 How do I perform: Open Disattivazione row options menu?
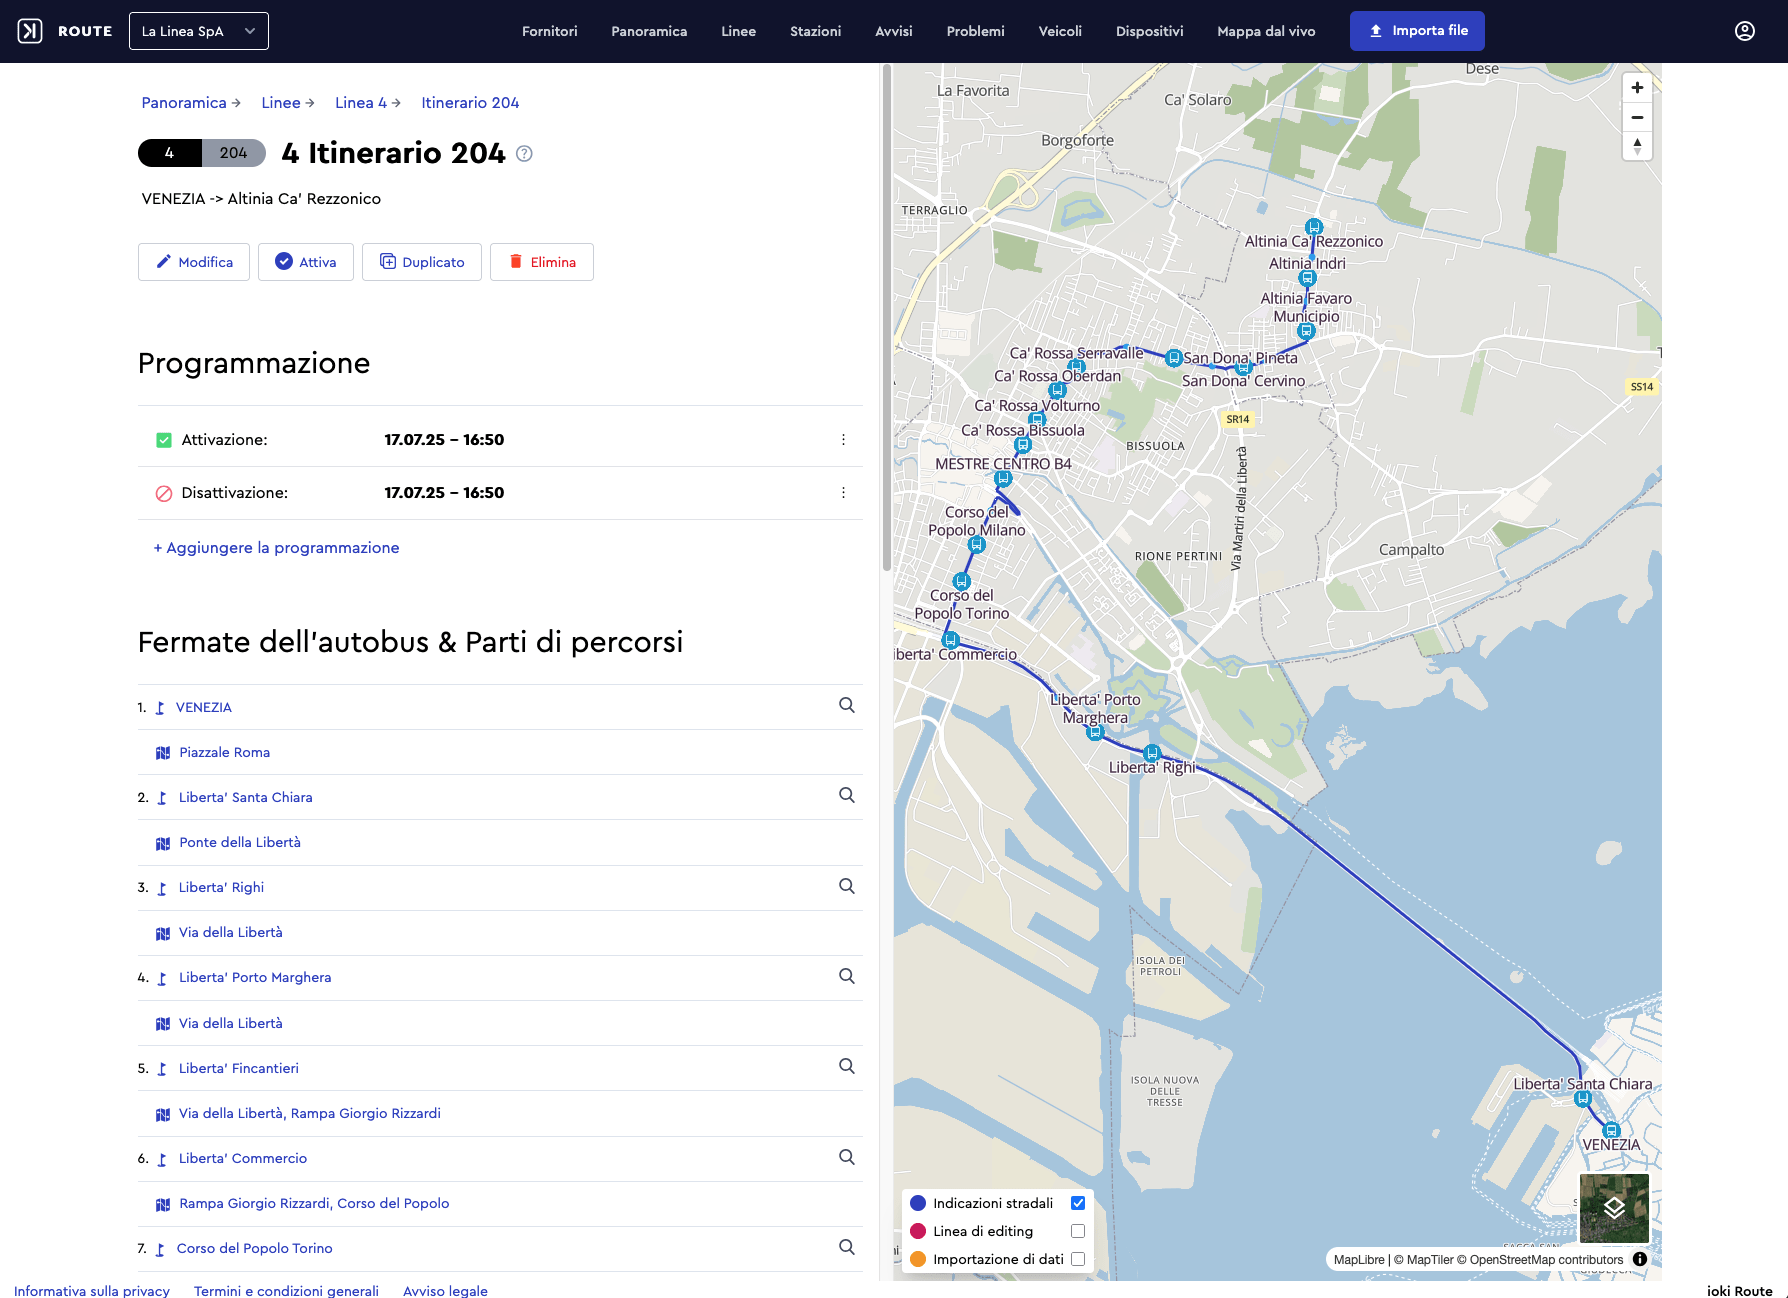click(x=843, y=493)
